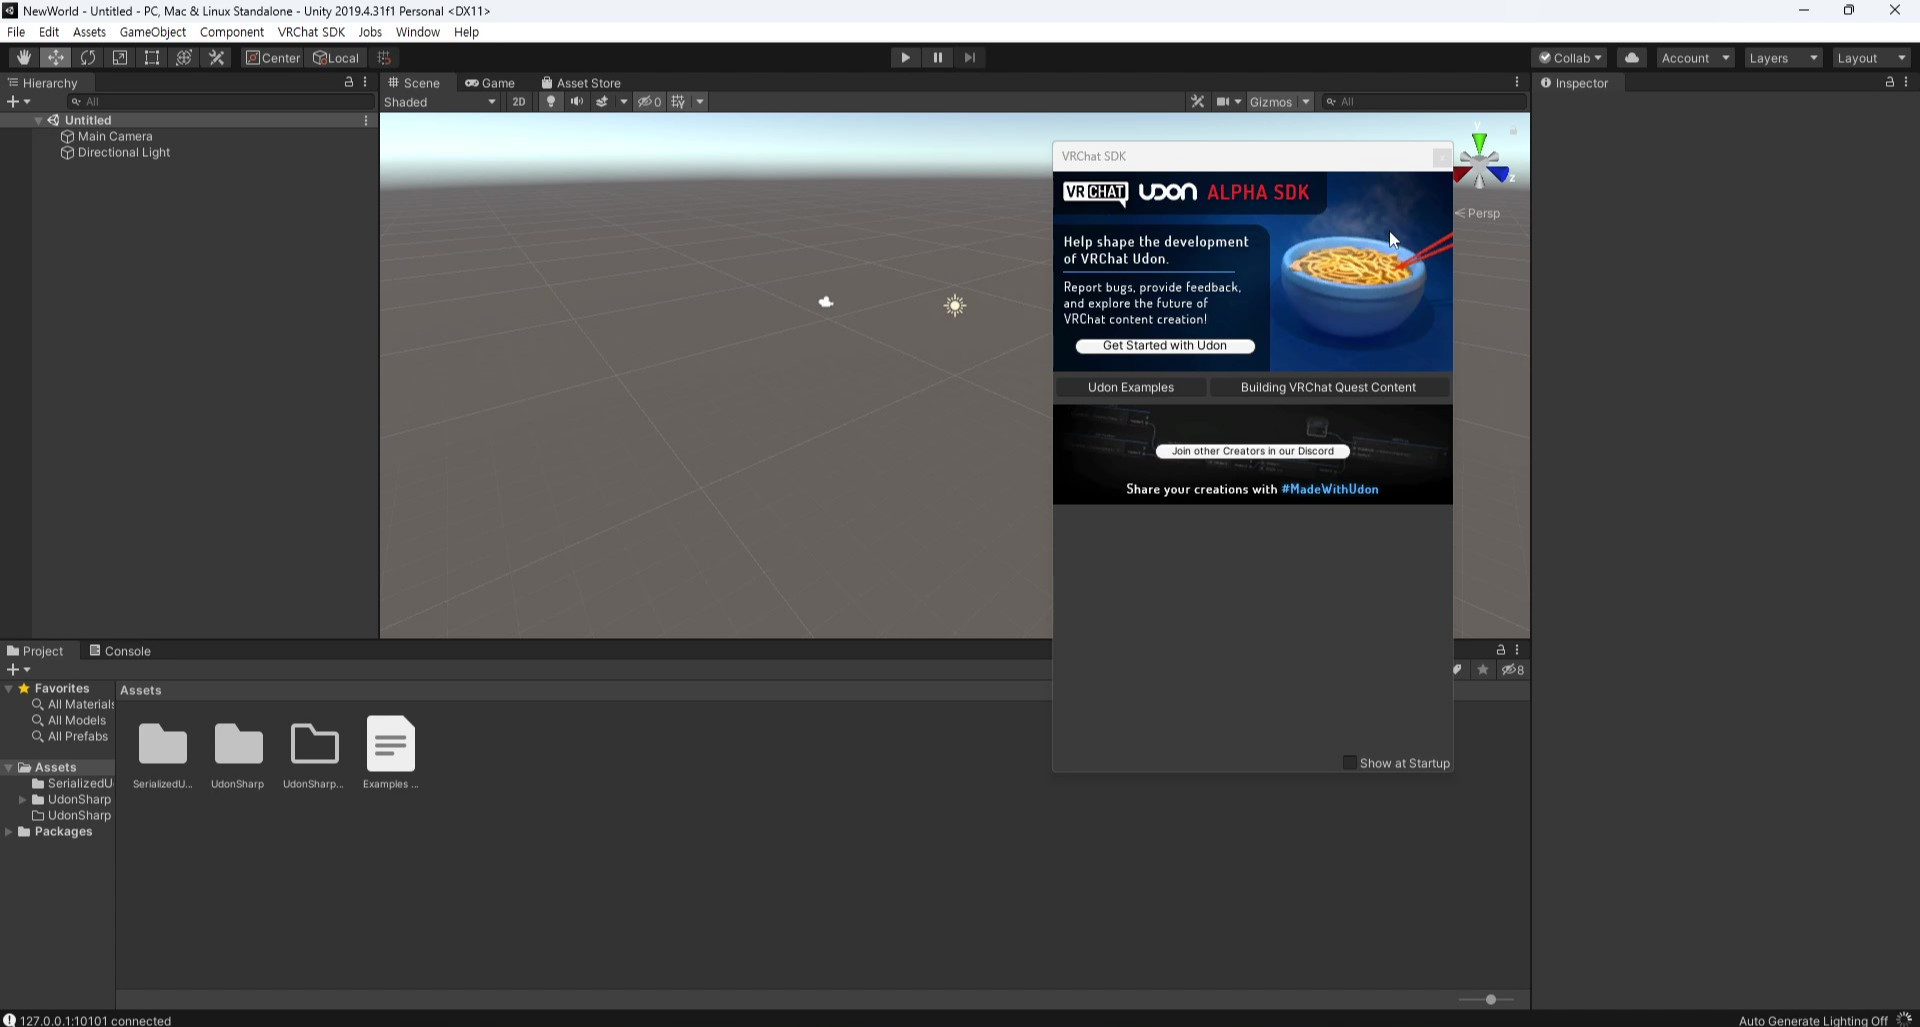The height and width of the screenshot is (1027, 1920).
Task: Open the scene camera settings
Action: tap(1228, 102)
